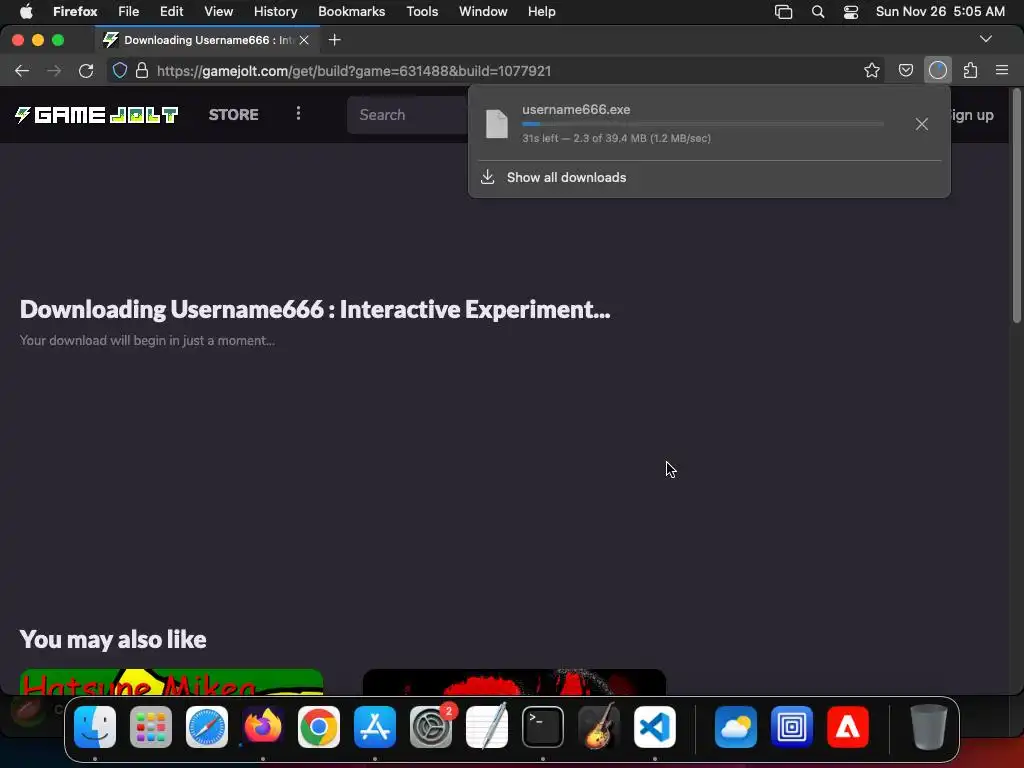Open TextEdit from the Dock

487,727
